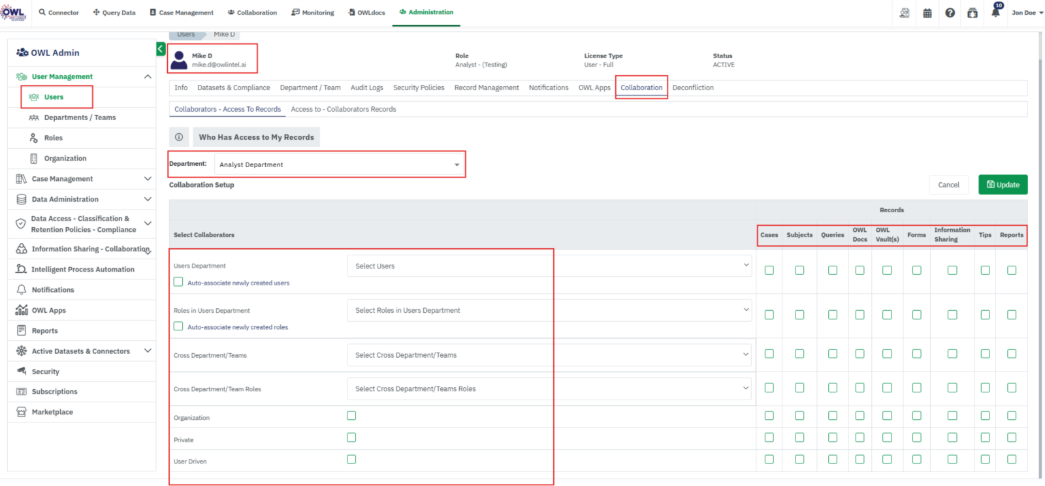Open the Audit Logs tab

364,88
